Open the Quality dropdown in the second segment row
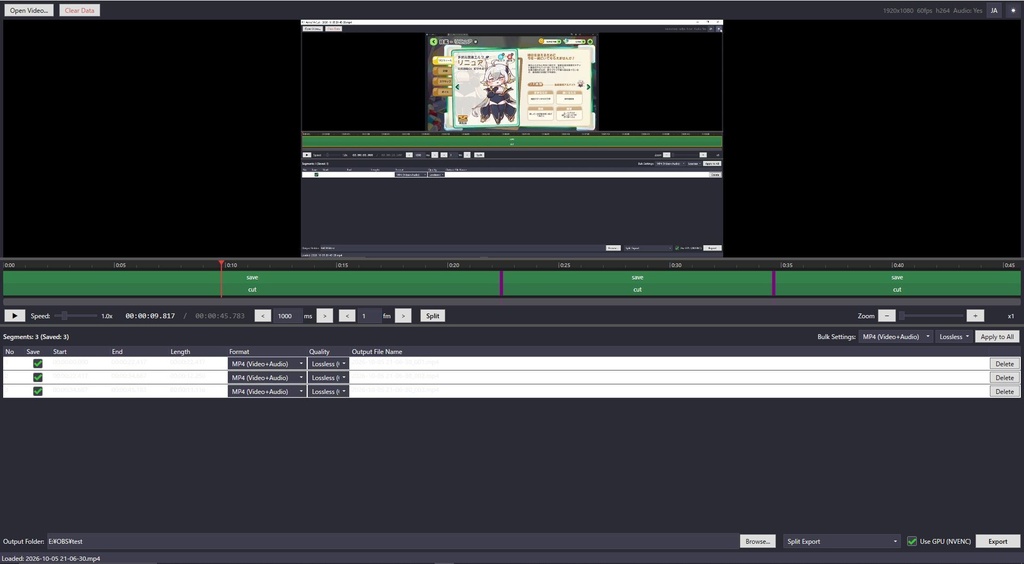Screen dimensions: 1024x564 click(328, 378)
